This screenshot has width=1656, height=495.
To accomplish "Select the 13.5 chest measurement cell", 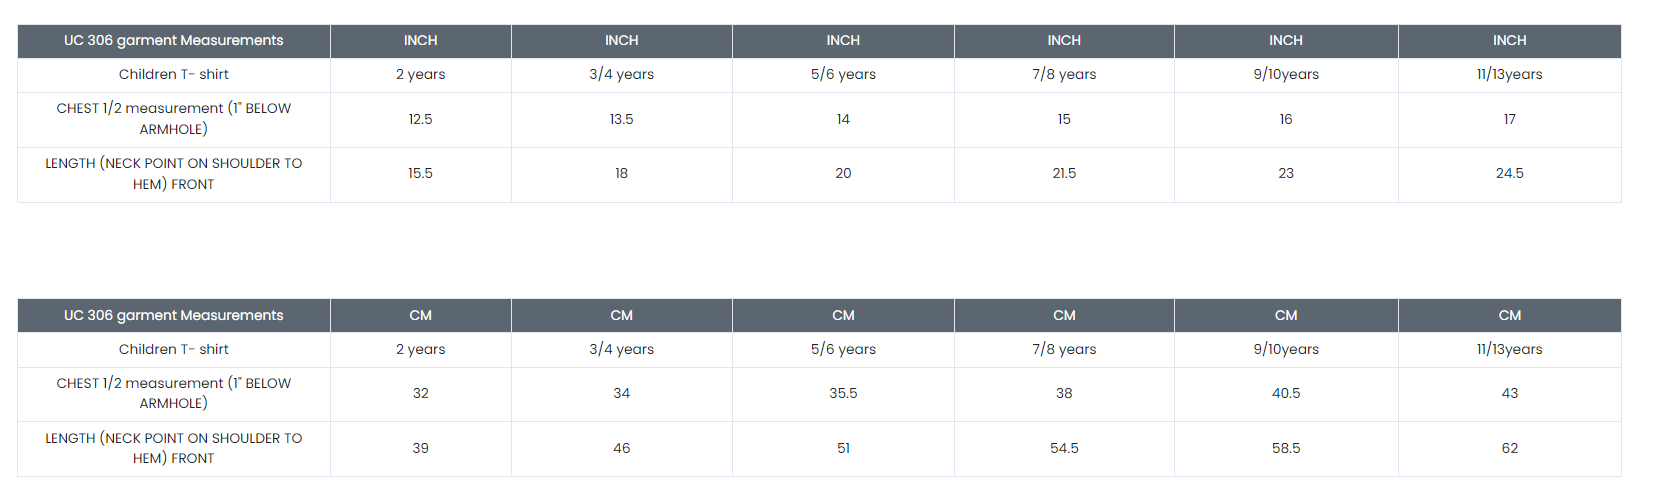I will [x=621, y=119].
